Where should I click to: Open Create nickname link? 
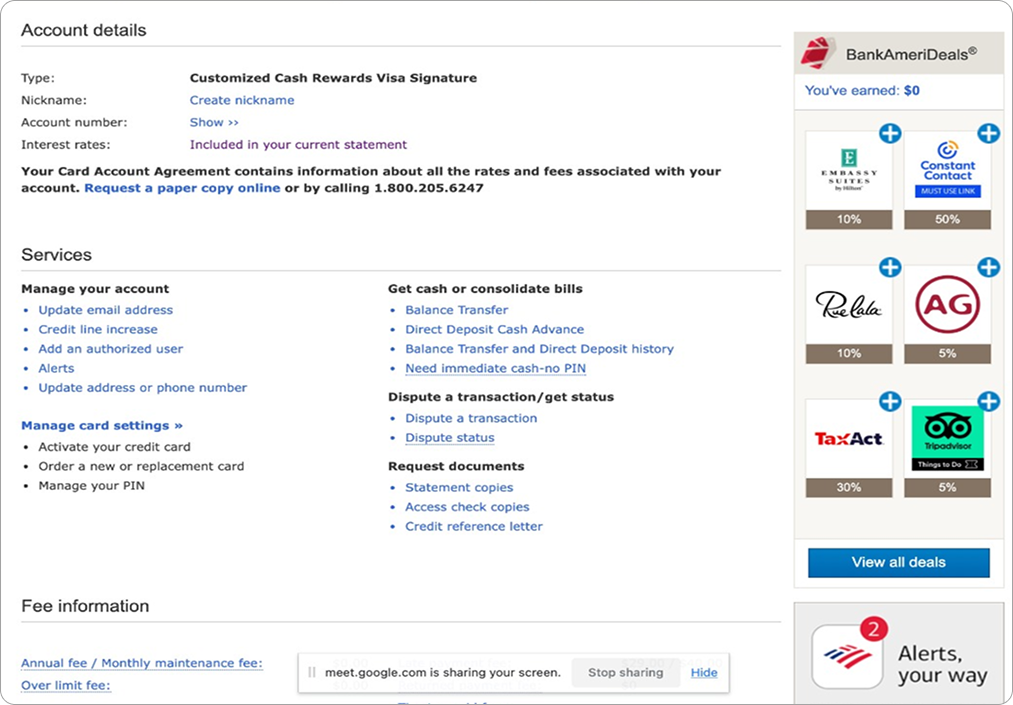coord(242,100)
